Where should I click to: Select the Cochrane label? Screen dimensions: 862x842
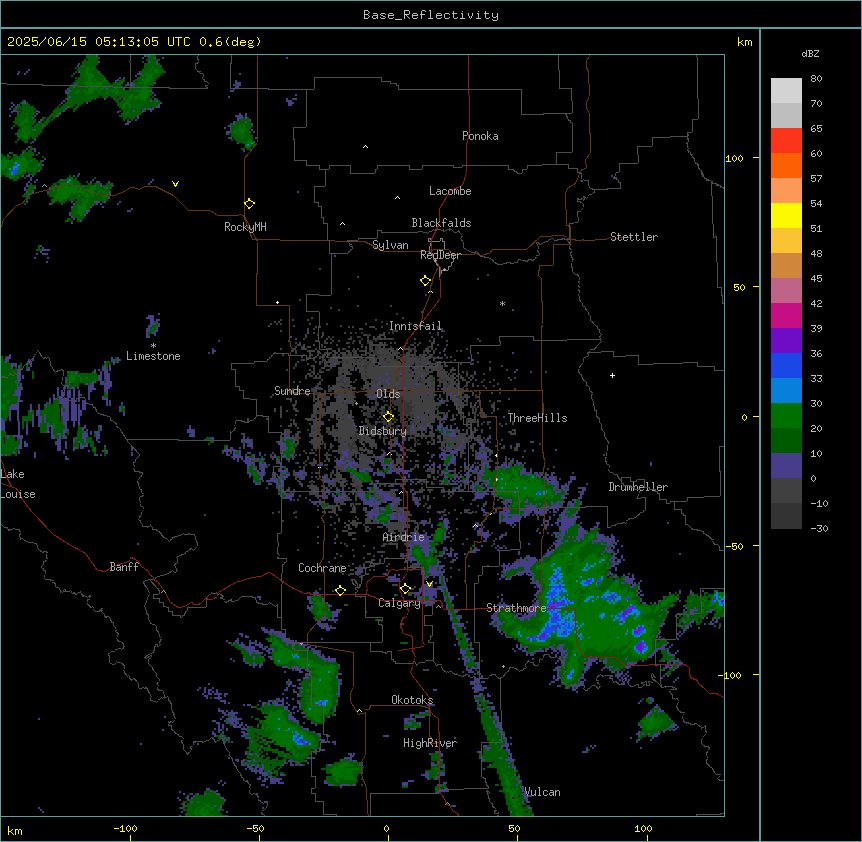(322, 568)
